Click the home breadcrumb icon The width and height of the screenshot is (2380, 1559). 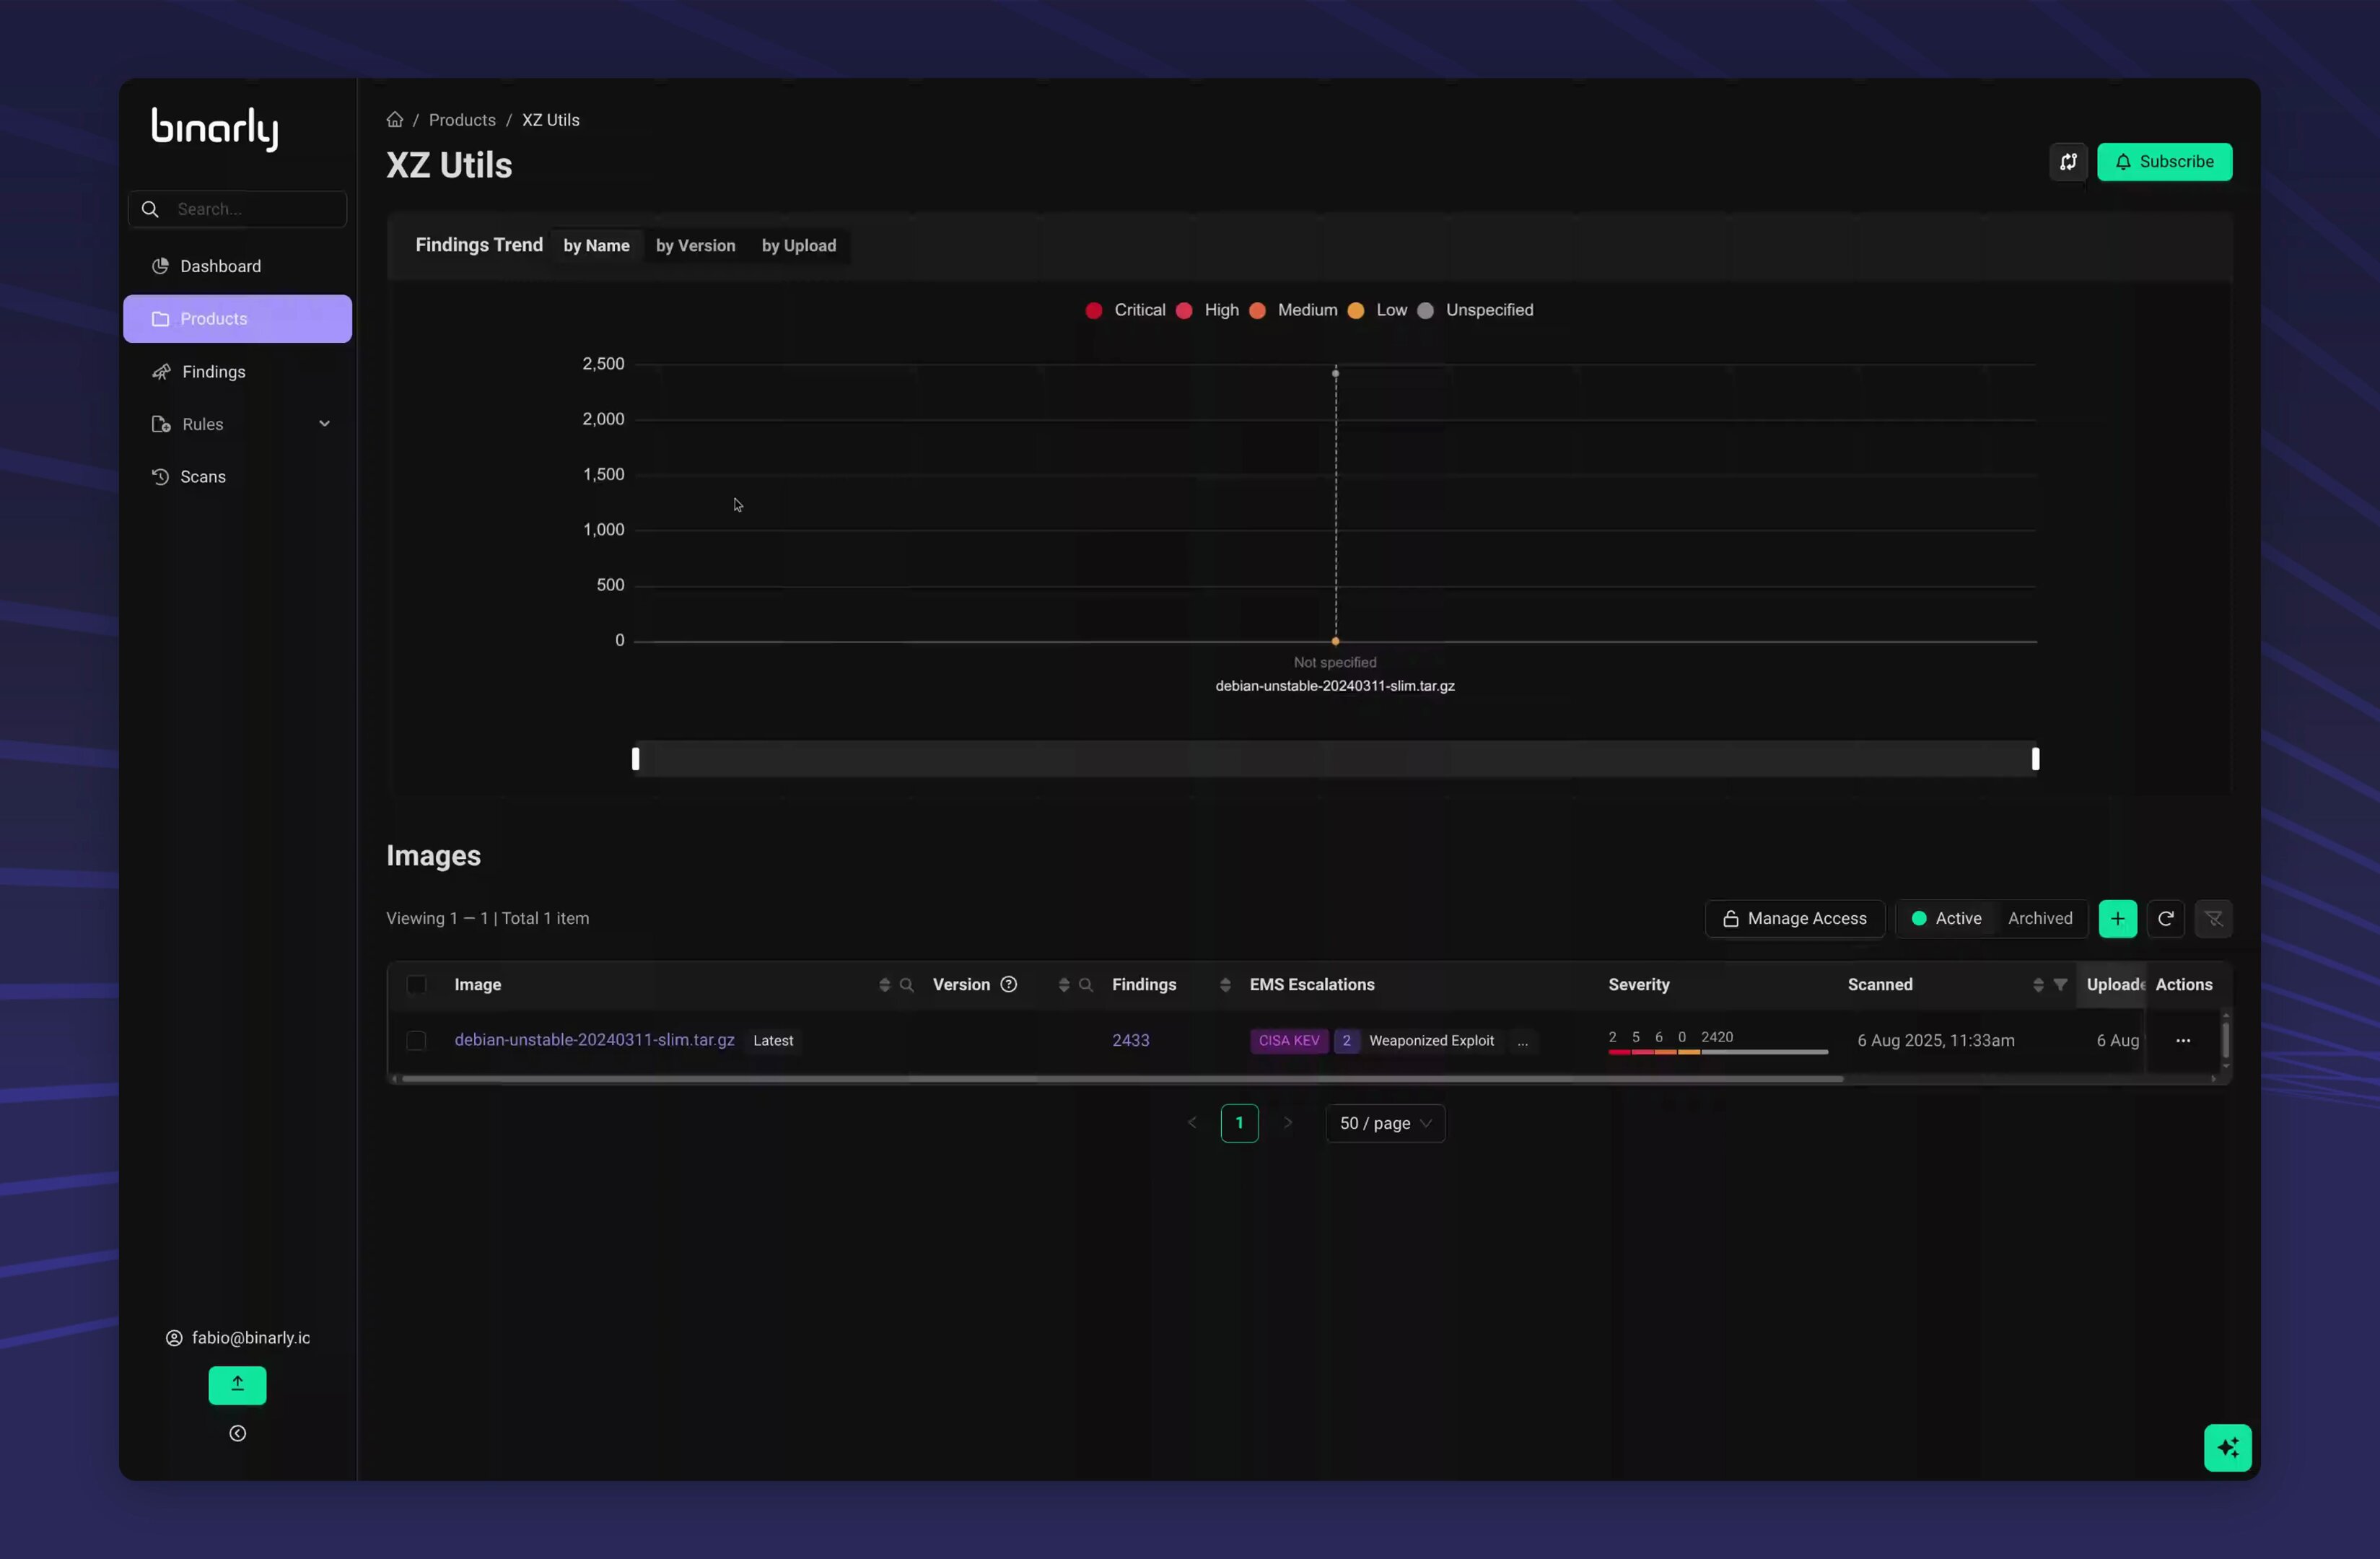[x=395, y=120]
